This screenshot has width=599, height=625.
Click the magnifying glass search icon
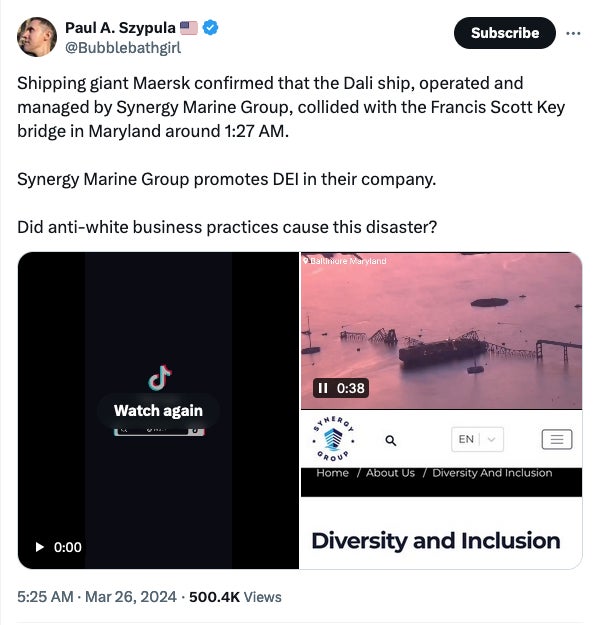tap(391, 440)
